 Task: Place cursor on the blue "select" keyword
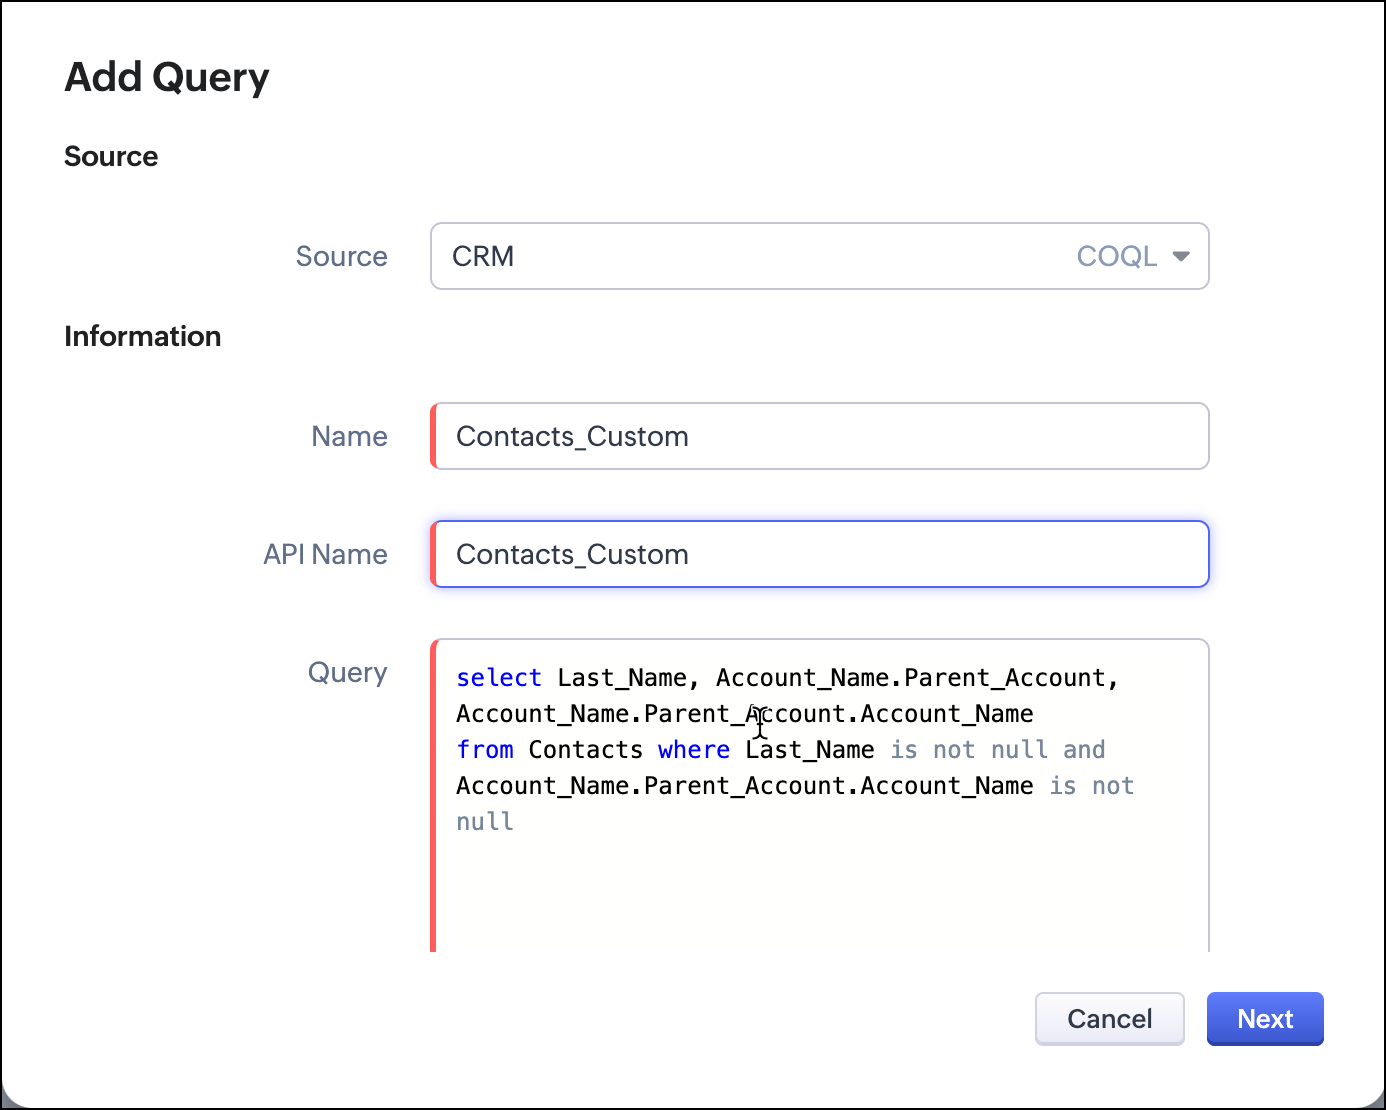[498, 678]
